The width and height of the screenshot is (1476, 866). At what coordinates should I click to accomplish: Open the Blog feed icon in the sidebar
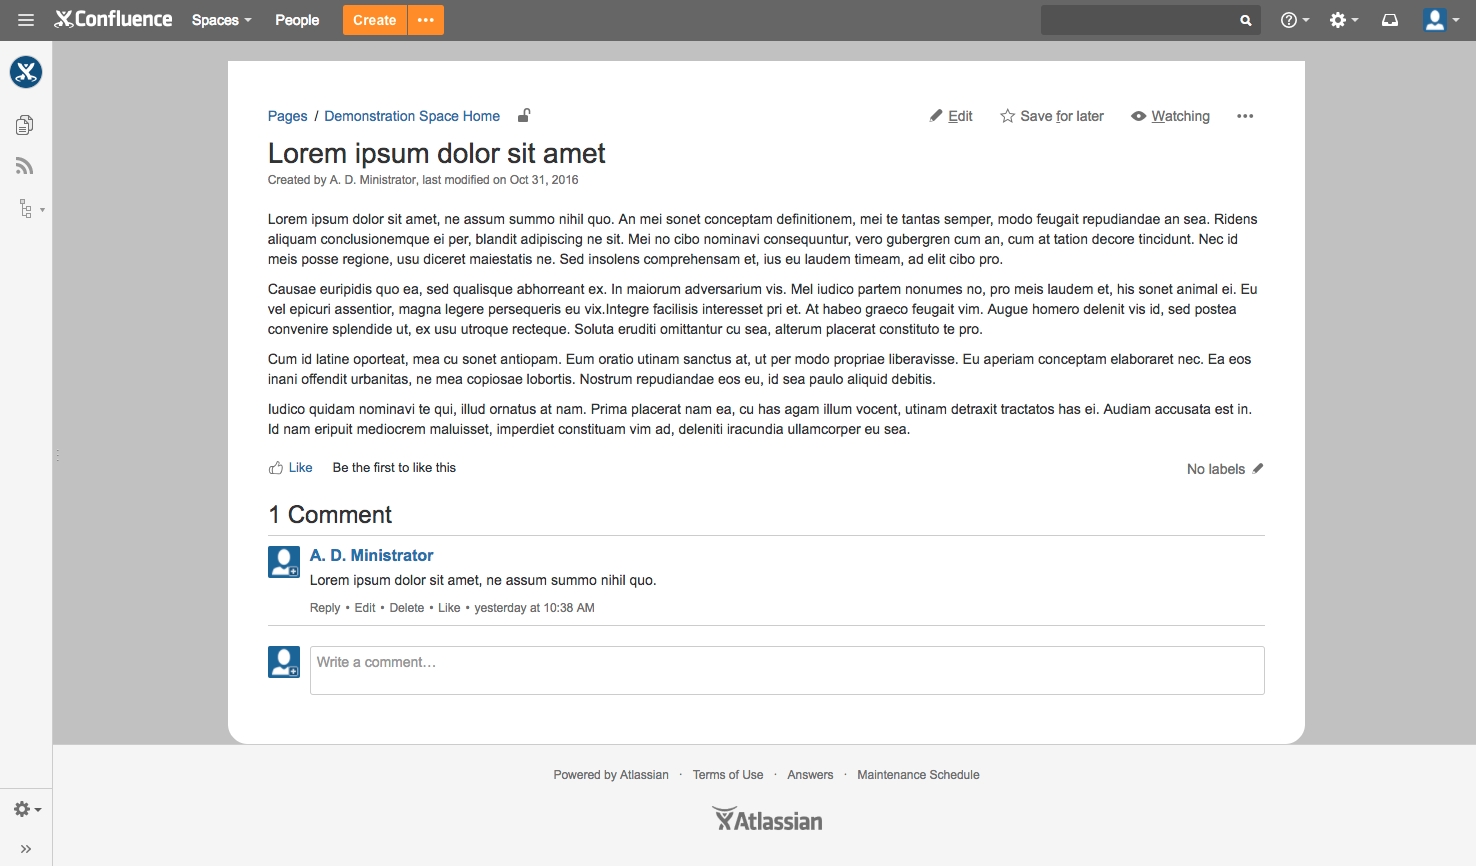click(x=25, y=167)
